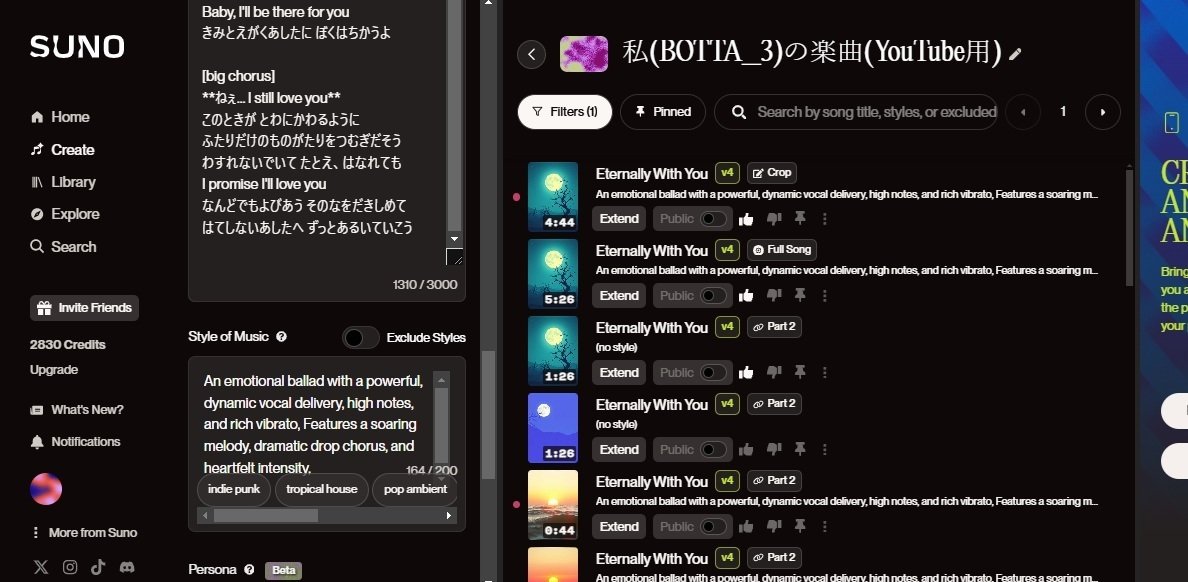
Task: Open the Filters dropdown
Action: point(564,112)
